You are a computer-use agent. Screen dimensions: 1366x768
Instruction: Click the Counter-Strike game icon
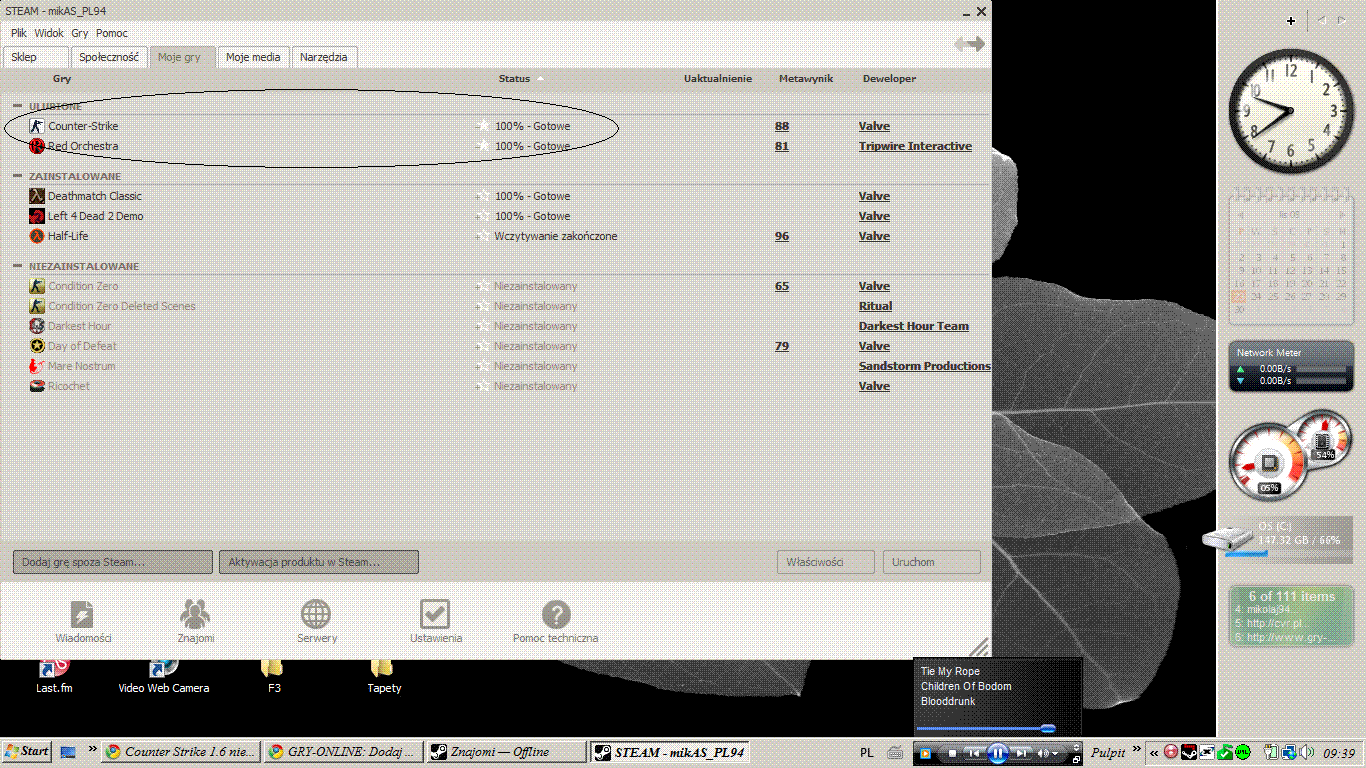[x=37, y=126]
